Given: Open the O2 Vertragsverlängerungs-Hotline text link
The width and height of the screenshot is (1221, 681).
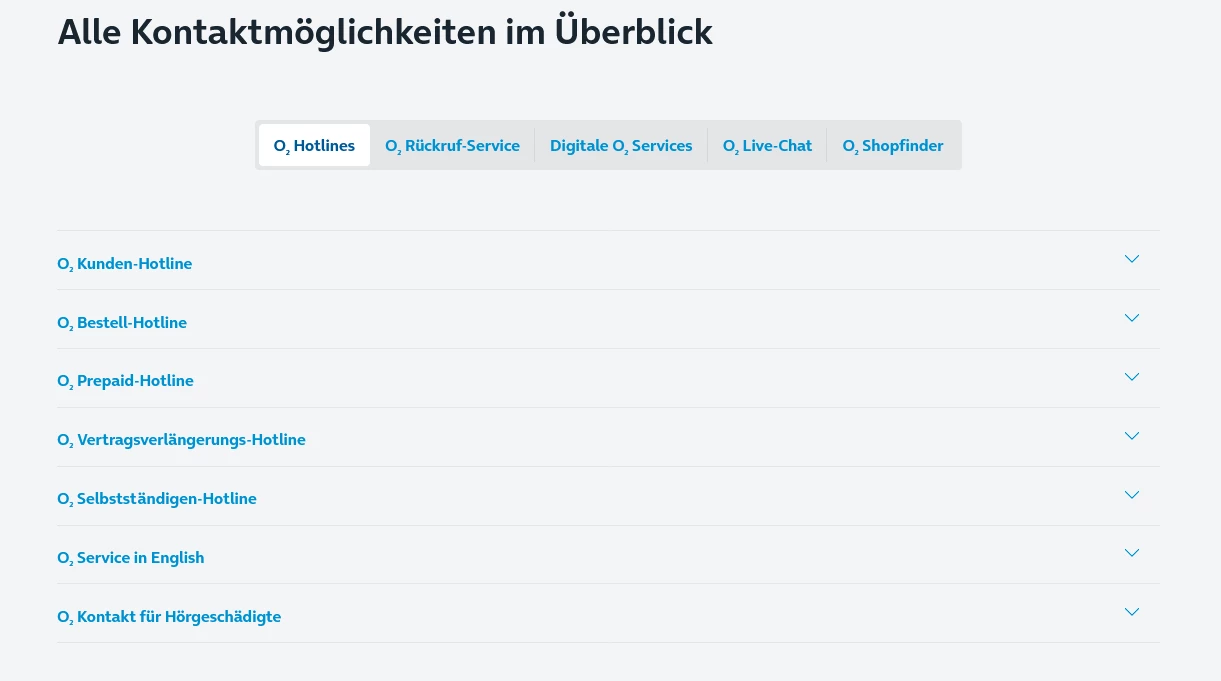Looking at the screenshot, I should pos(182,440).
